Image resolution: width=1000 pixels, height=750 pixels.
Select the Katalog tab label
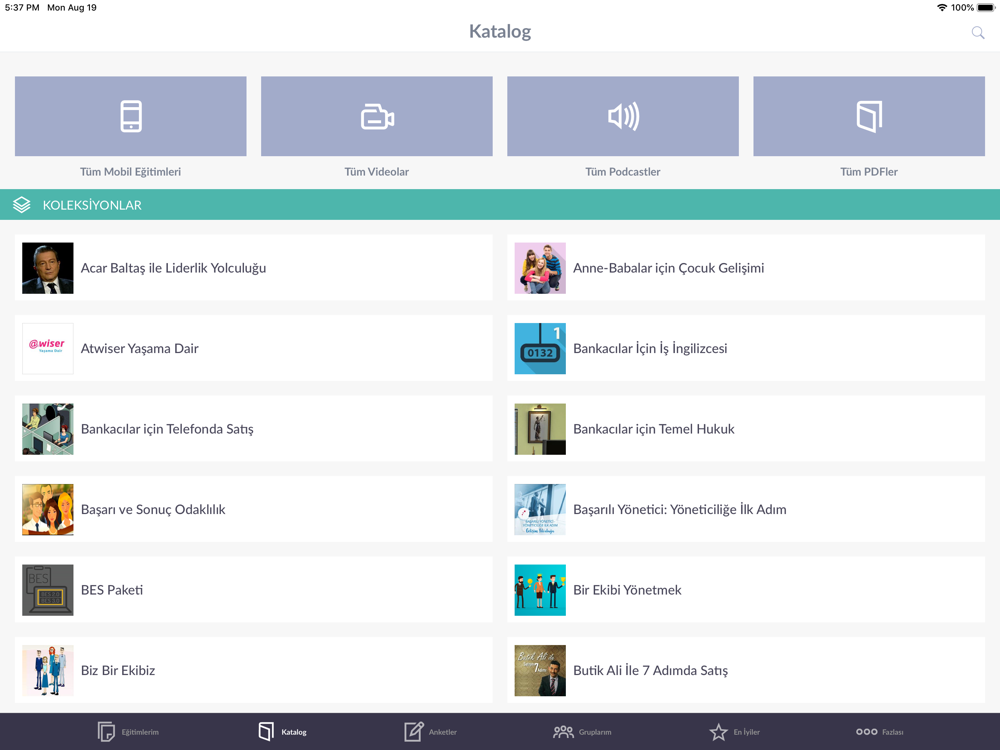(294, 732)
